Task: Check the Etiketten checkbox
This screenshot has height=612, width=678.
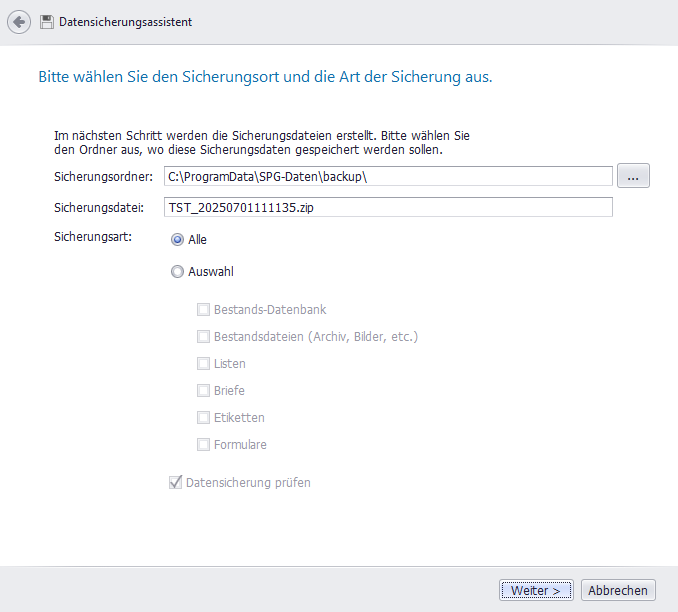Action: tap(204, 418)
